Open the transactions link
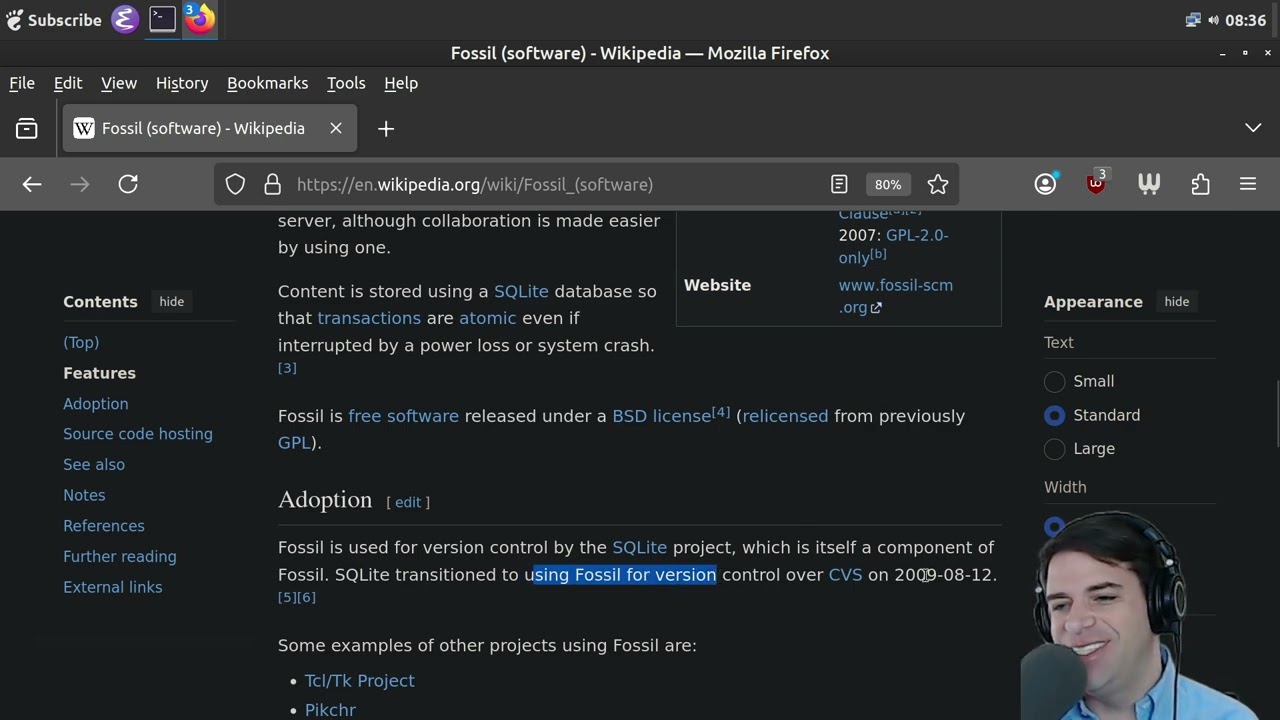The width and height of the screenshot is (1280, 720). coord(369,318)
